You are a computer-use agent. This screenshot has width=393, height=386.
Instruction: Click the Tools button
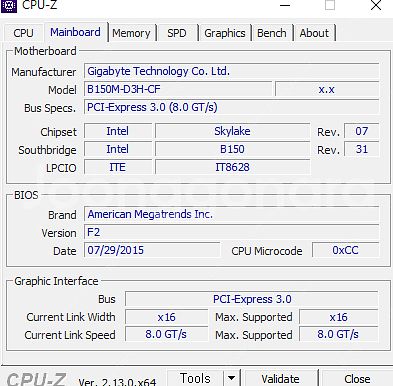195,378
